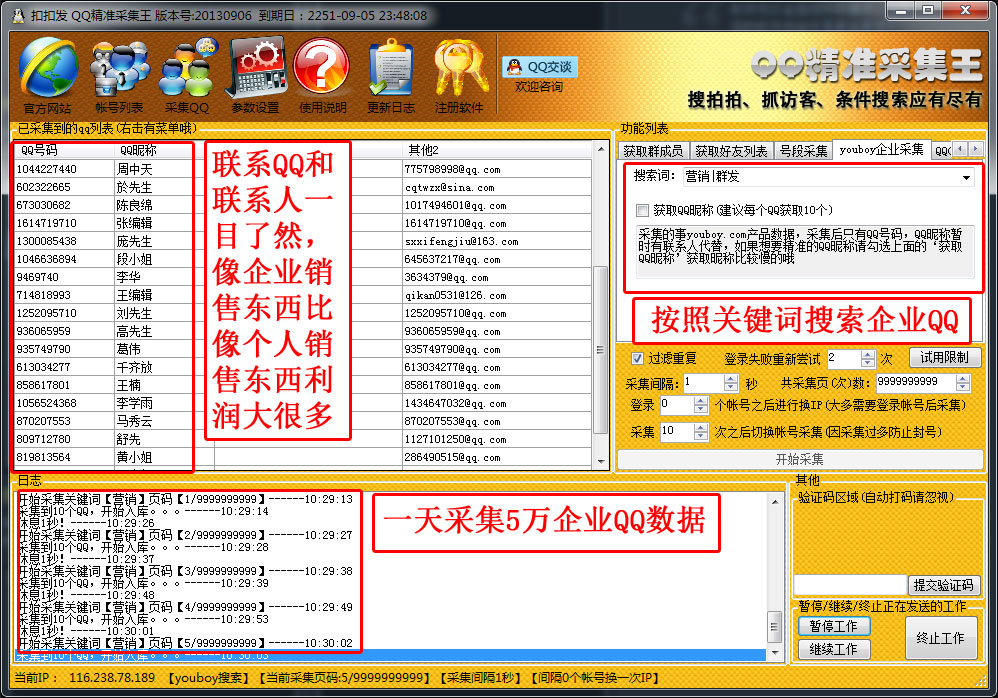Open the 使用说明 help icon
The height and width of the screenshot is (698, 998).
[x=323, y=75]
